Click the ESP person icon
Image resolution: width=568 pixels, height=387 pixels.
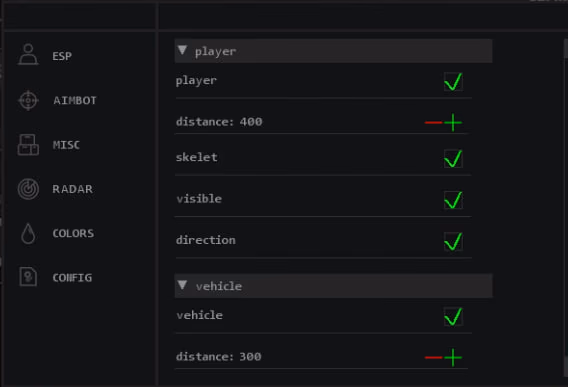(28, 55)
